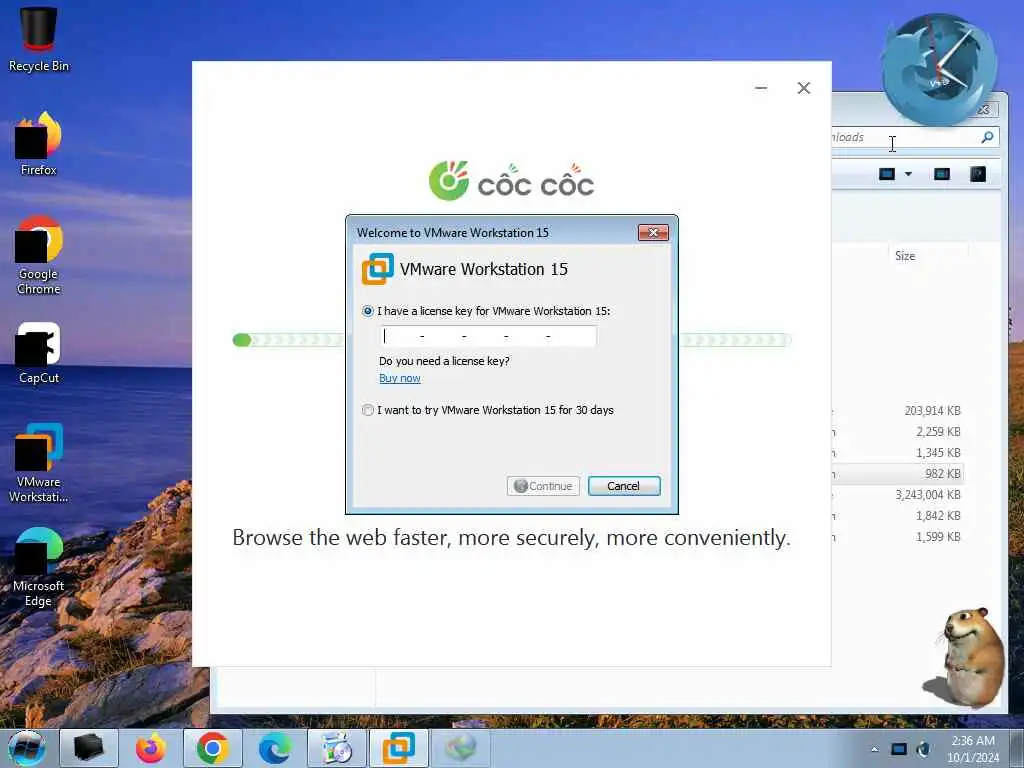
Task: Click the Size column header in Explorer
Action: [x=905, y=256]
